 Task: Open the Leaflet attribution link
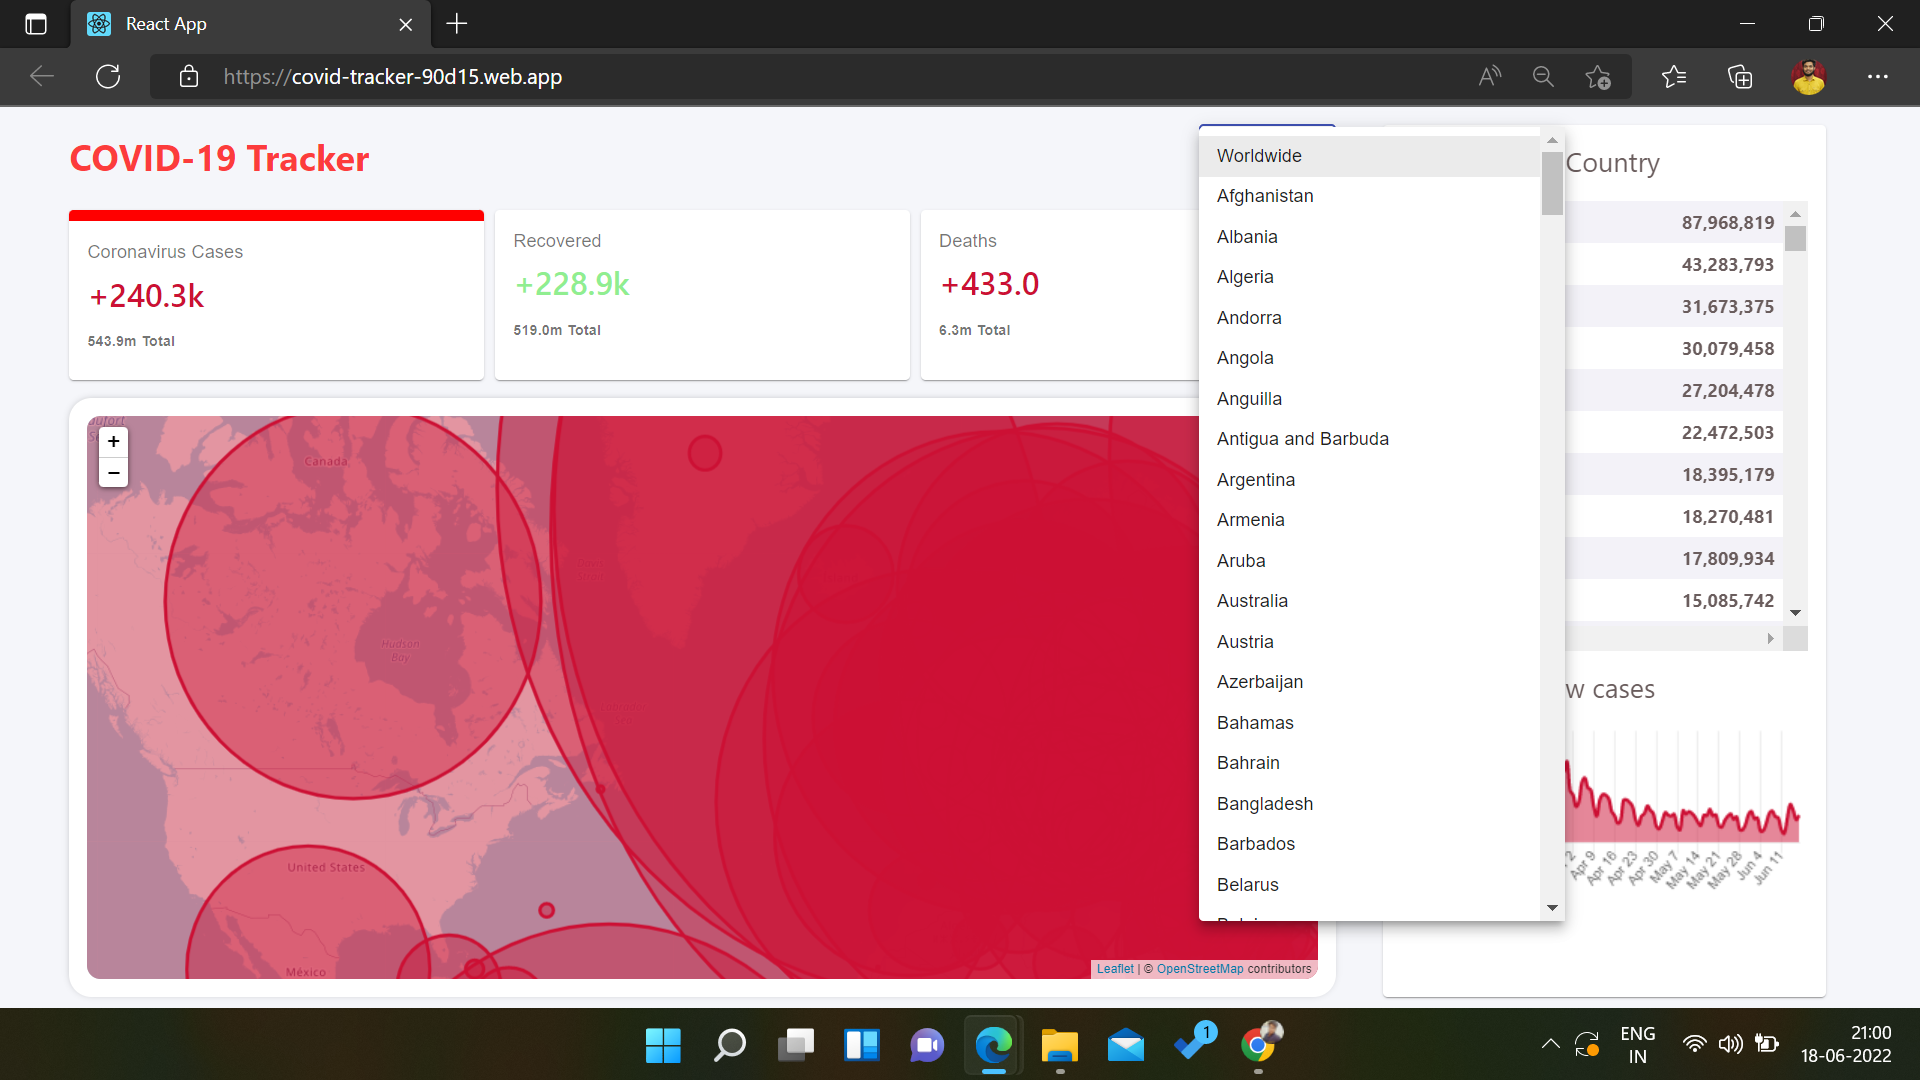1115,969
